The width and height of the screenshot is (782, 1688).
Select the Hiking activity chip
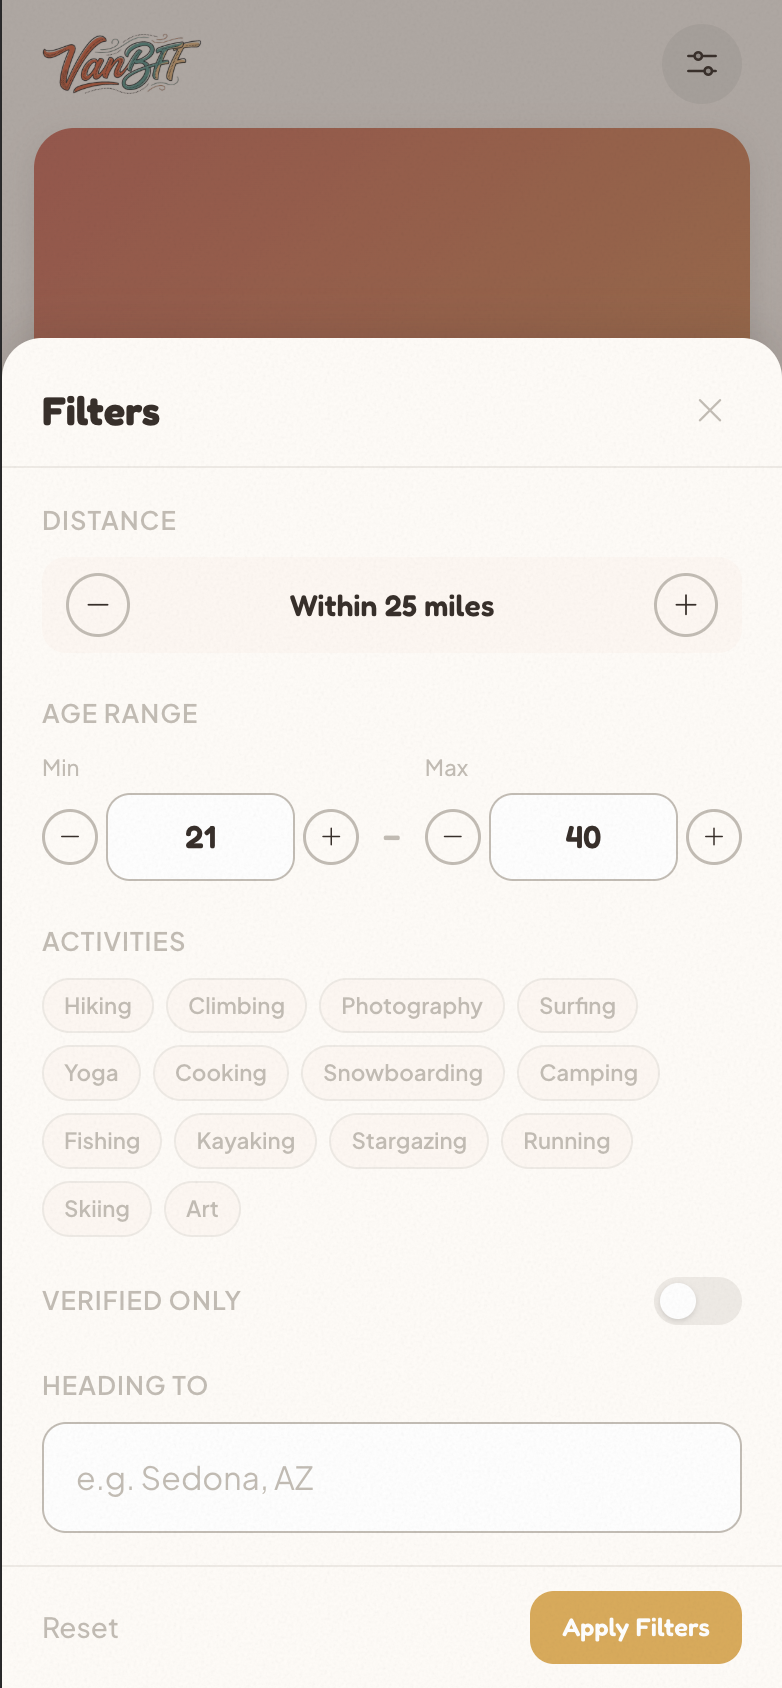(x=98, y=1006)
